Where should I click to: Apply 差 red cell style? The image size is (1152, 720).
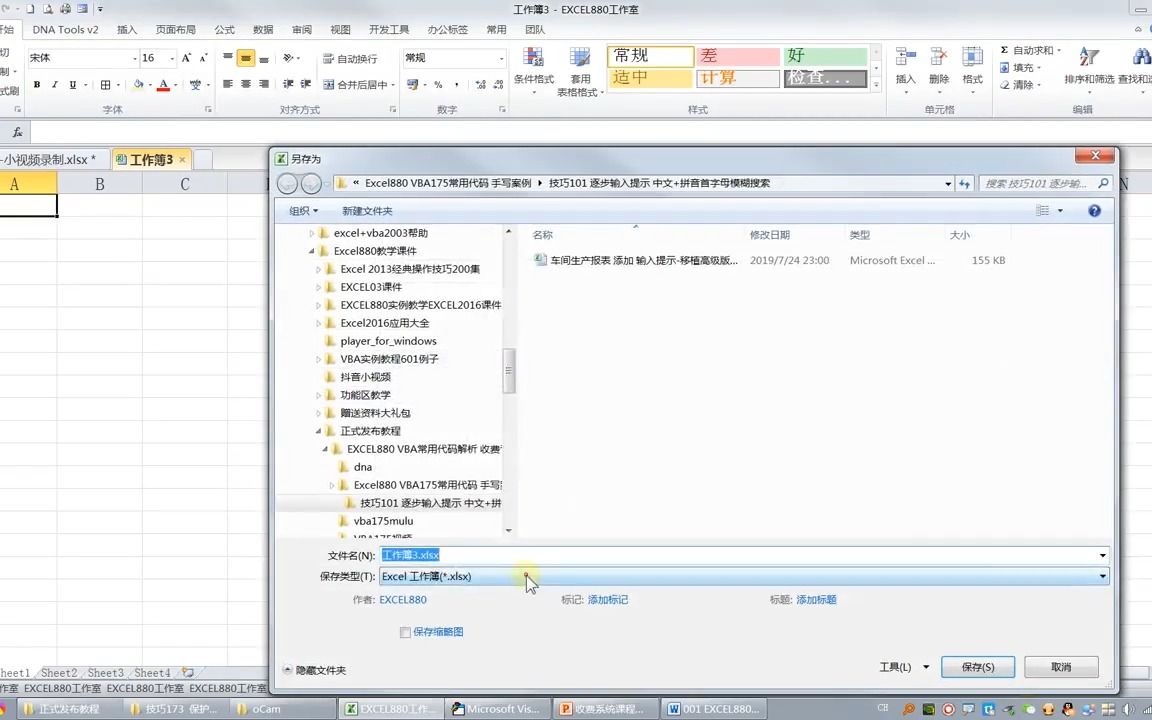pyautogui.click(x=737, y=56)
